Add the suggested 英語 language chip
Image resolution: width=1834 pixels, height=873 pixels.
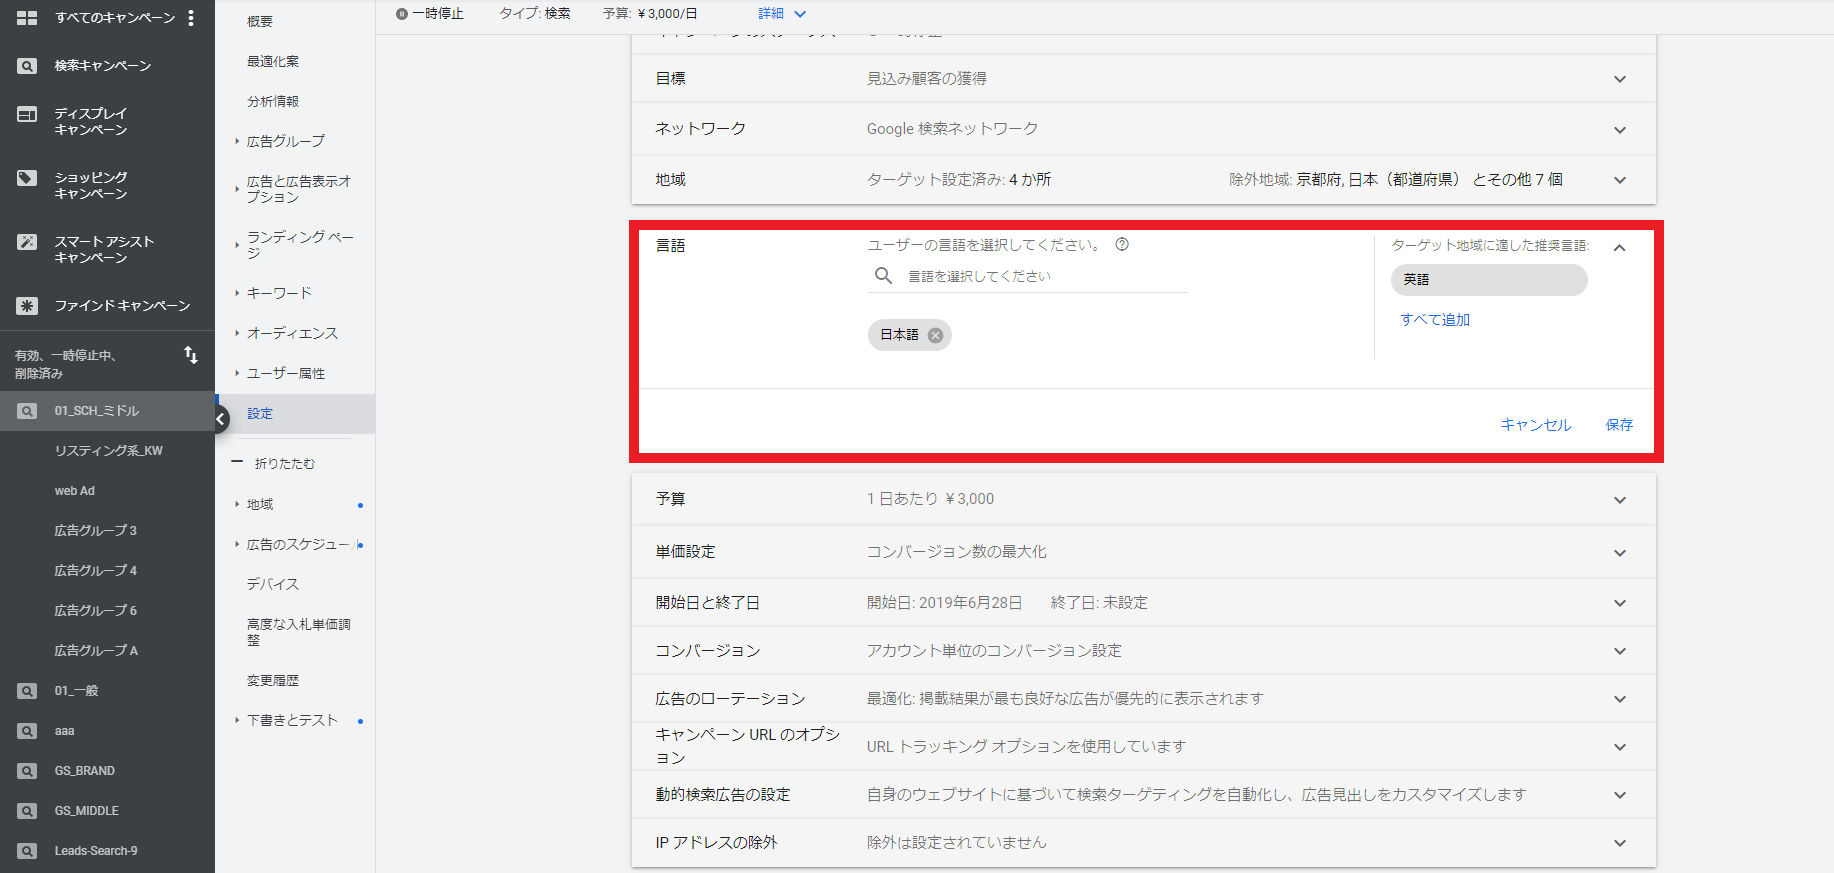pos(1489,280)
